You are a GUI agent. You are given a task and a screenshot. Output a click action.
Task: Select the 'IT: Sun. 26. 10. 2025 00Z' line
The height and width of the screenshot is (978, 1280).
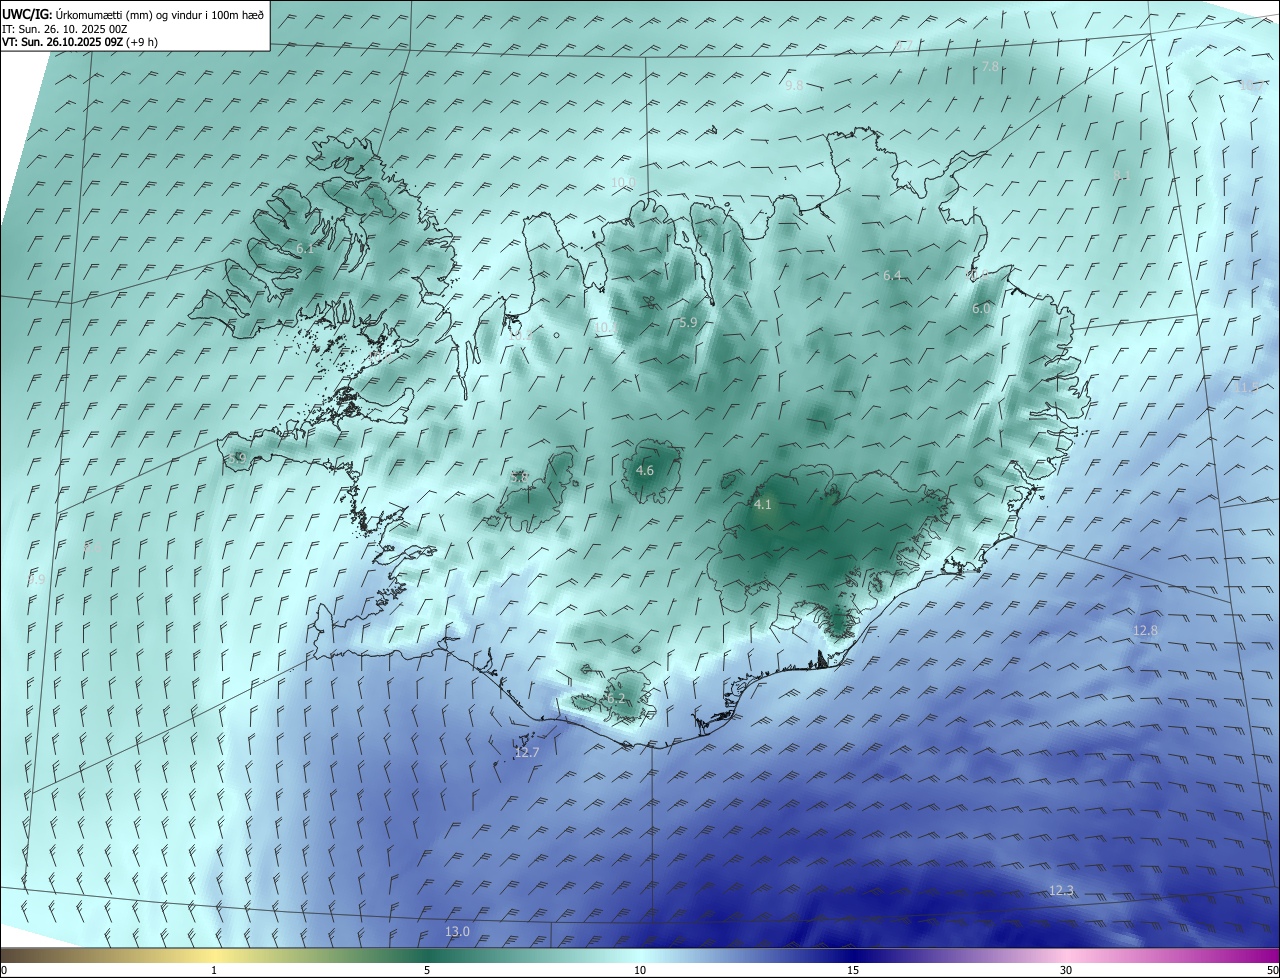coord(64,29)
